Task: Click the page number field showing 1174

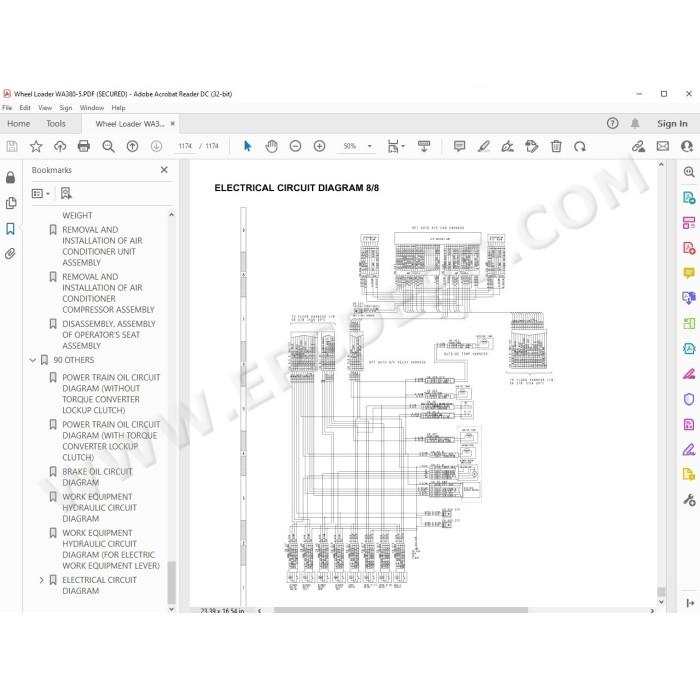Action: point(185,146)
